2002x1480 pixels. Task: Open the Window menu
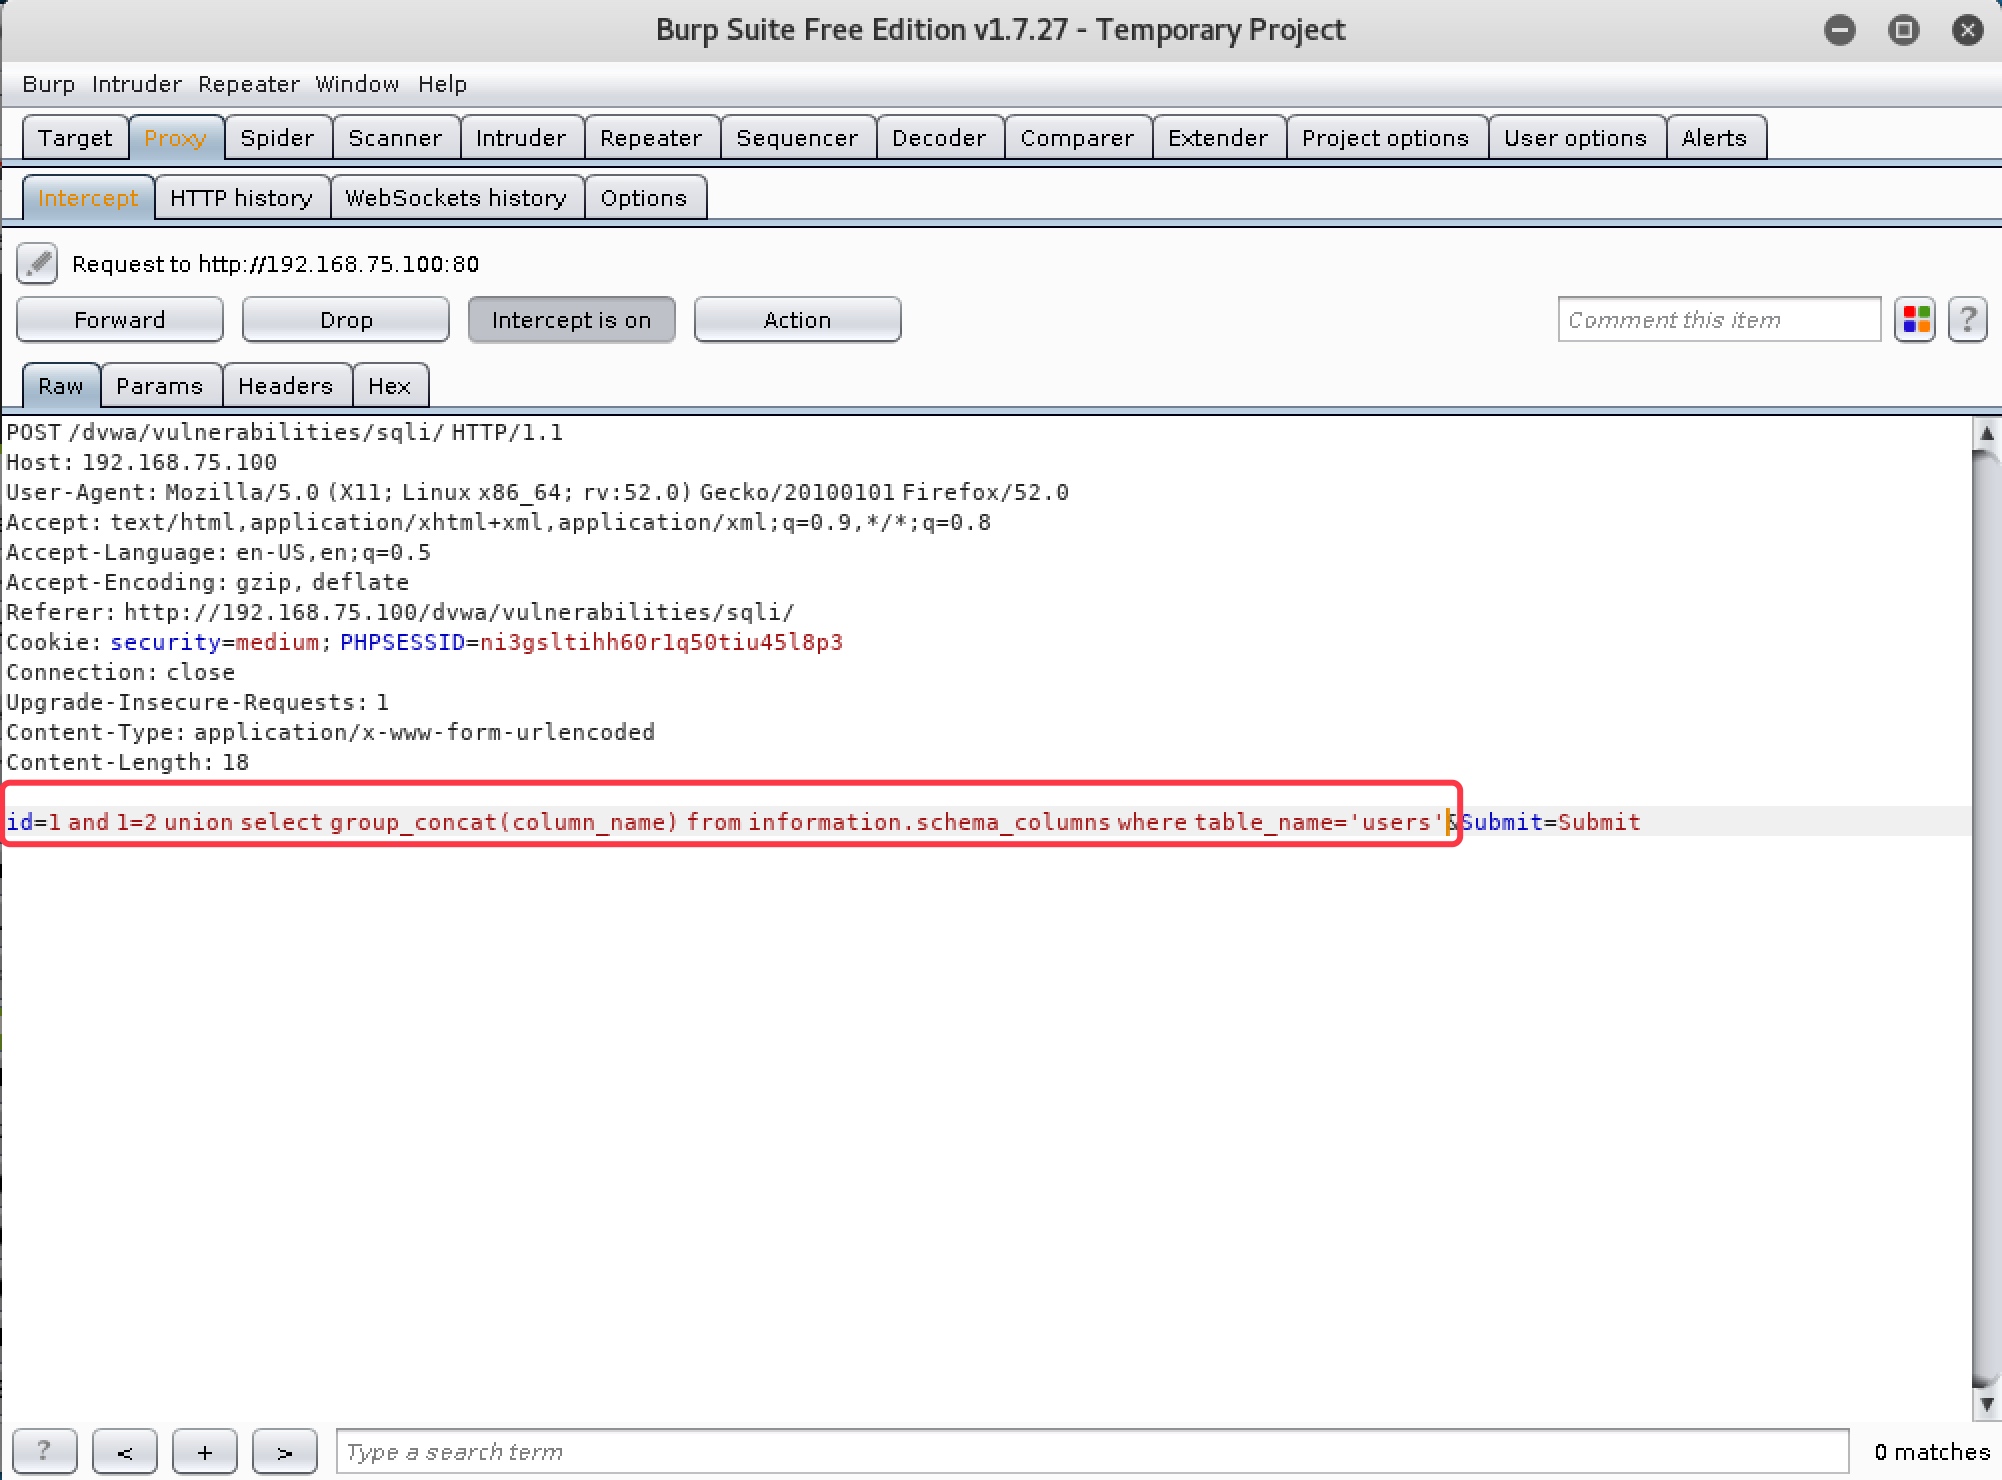[x=357, y=84]
